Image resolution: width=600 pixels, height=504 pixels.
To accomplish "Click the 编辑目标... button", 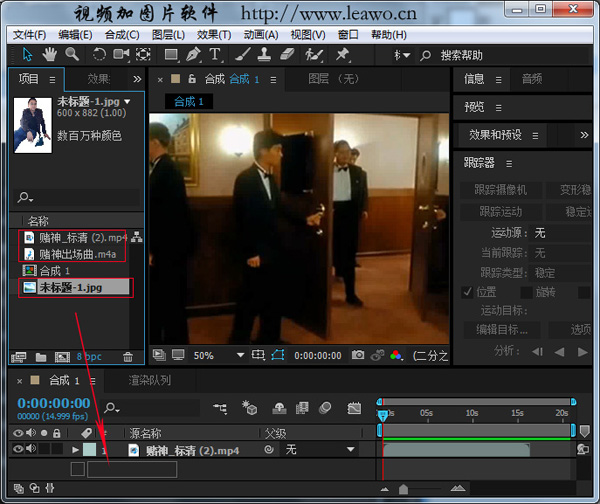I will tap(502, 329).
